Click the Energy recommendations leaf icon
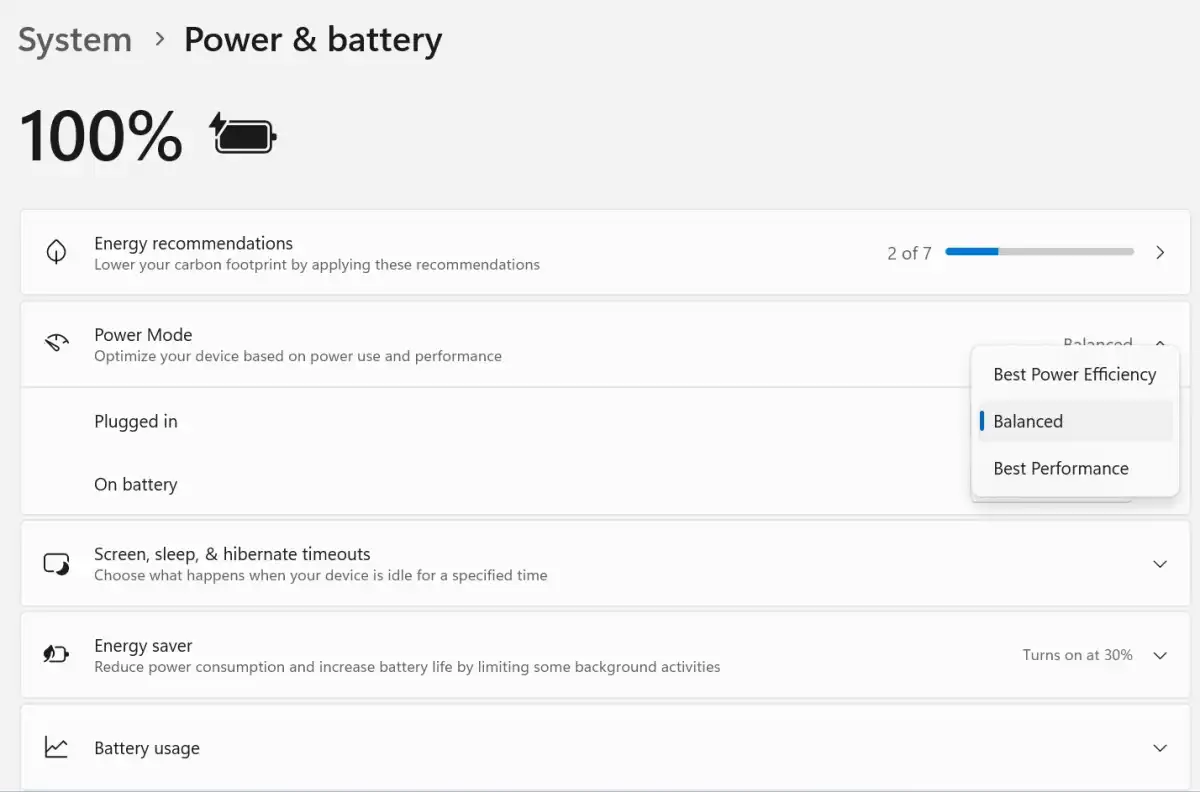Screen dimensions: 1200x792 pos(57,252)
